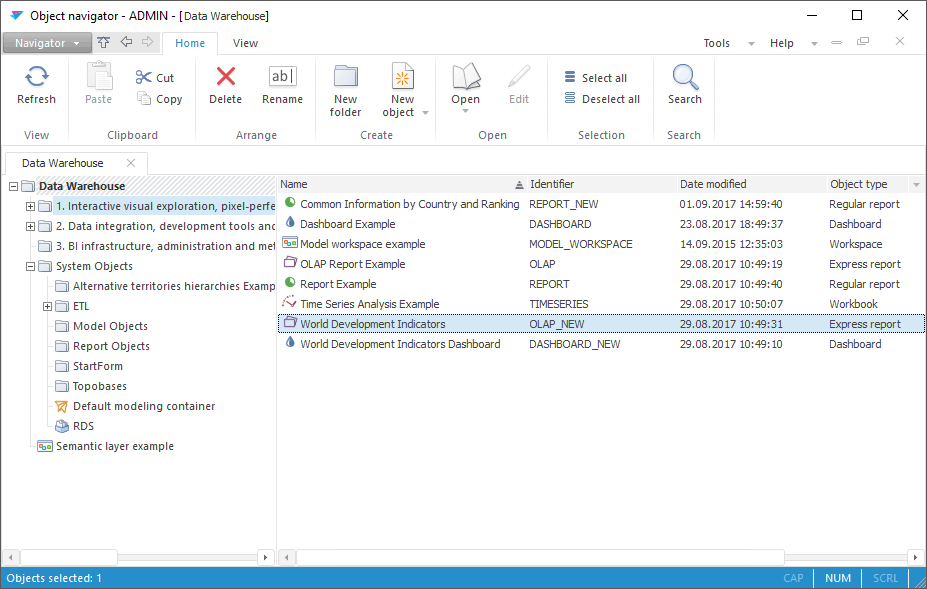This screenshot has width=927, height=589.
Task: Switch to the View ribbon tab
Action: 245,43
